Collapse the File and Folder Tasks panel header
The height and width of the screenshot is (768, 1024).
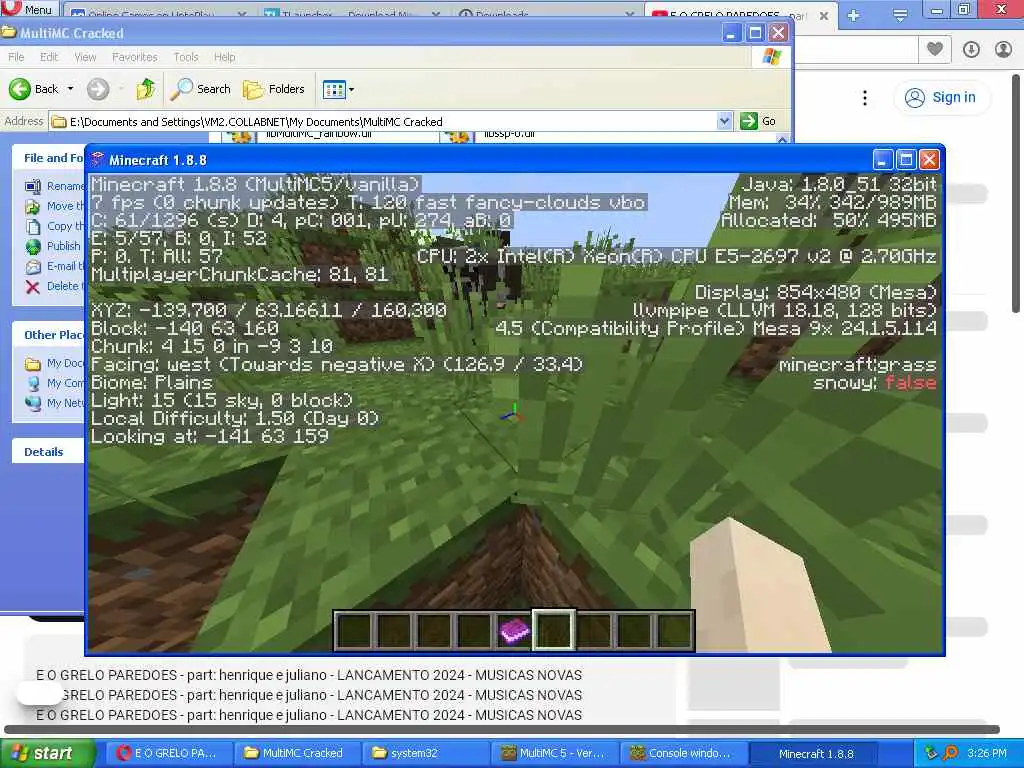(49, 158)
